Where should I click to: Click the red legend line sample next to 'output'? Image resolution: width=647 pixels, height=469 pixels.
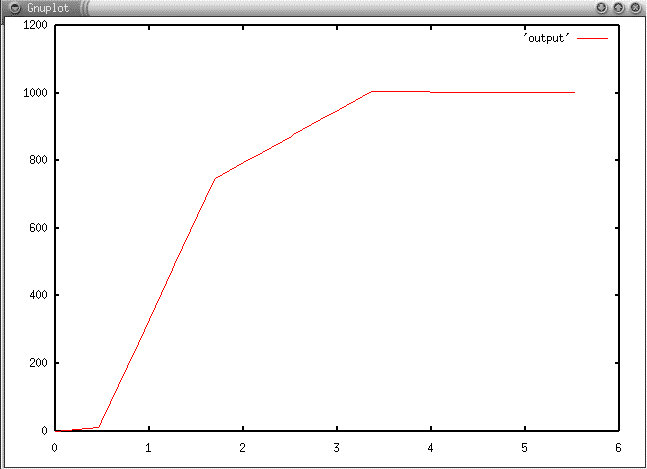(x=593, y=39)
